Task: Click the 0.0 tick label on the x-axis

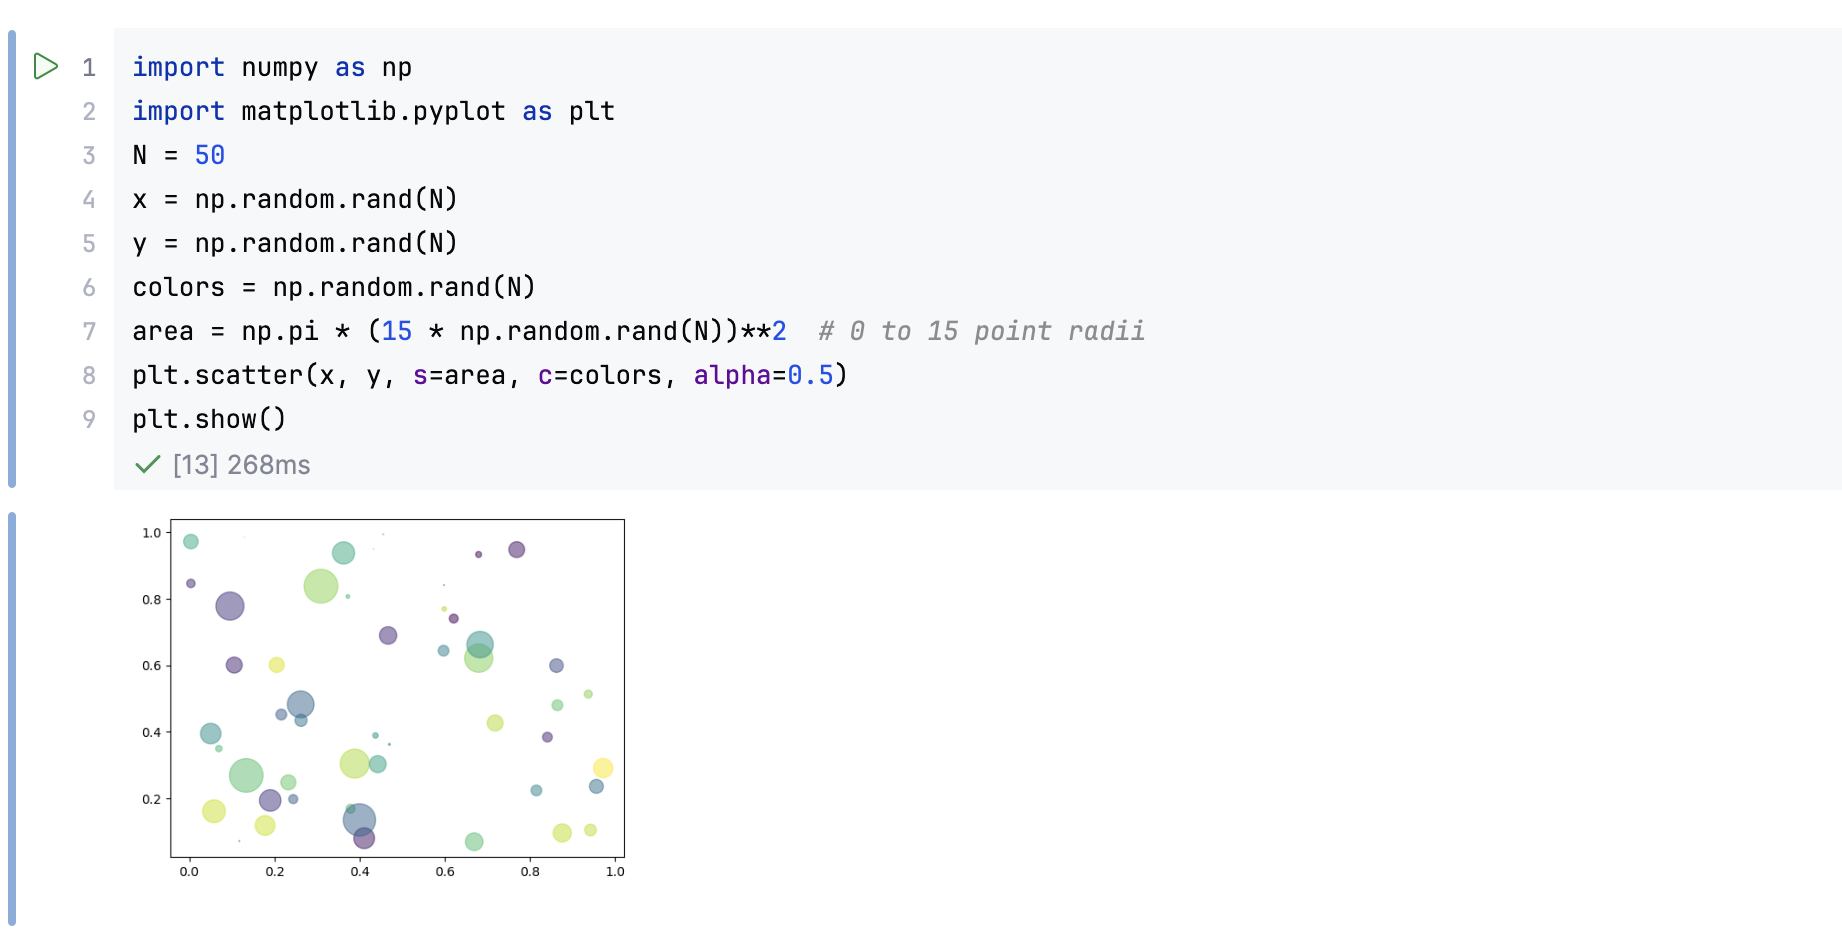Action: click(x=189, y=872)
